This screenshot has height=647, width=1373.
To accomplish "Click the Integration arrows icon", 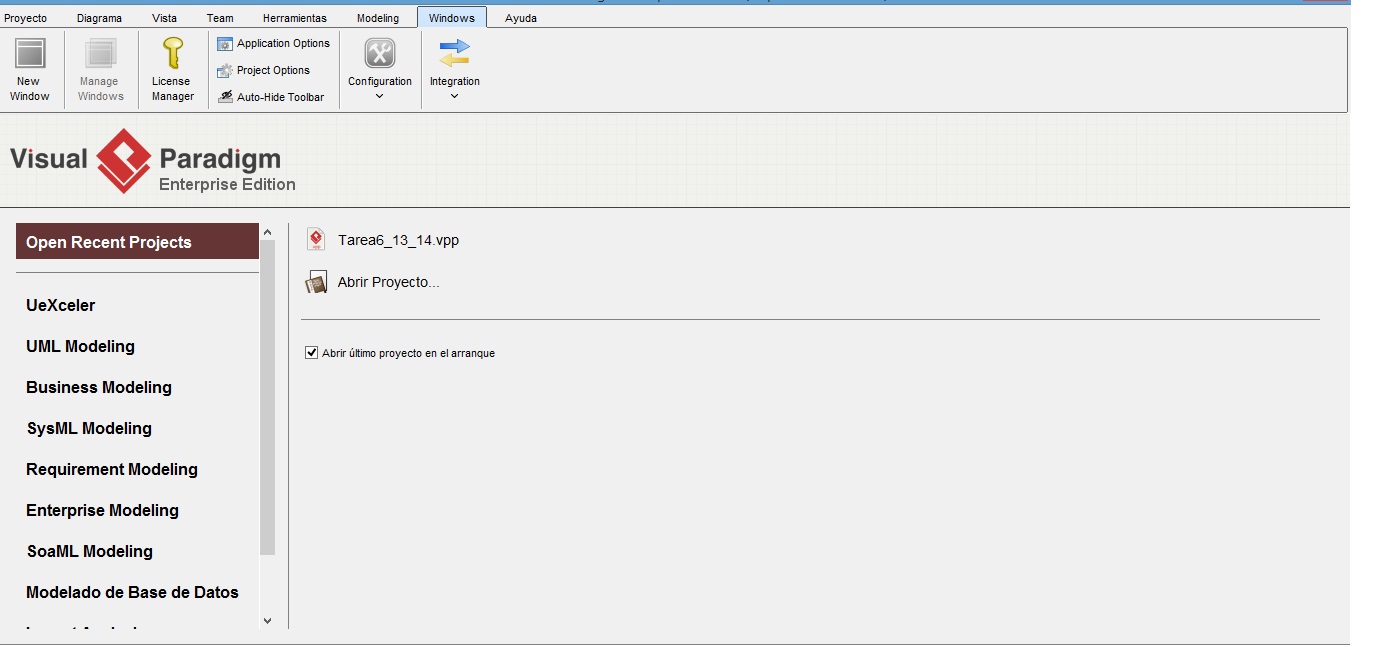I will 455,53.
